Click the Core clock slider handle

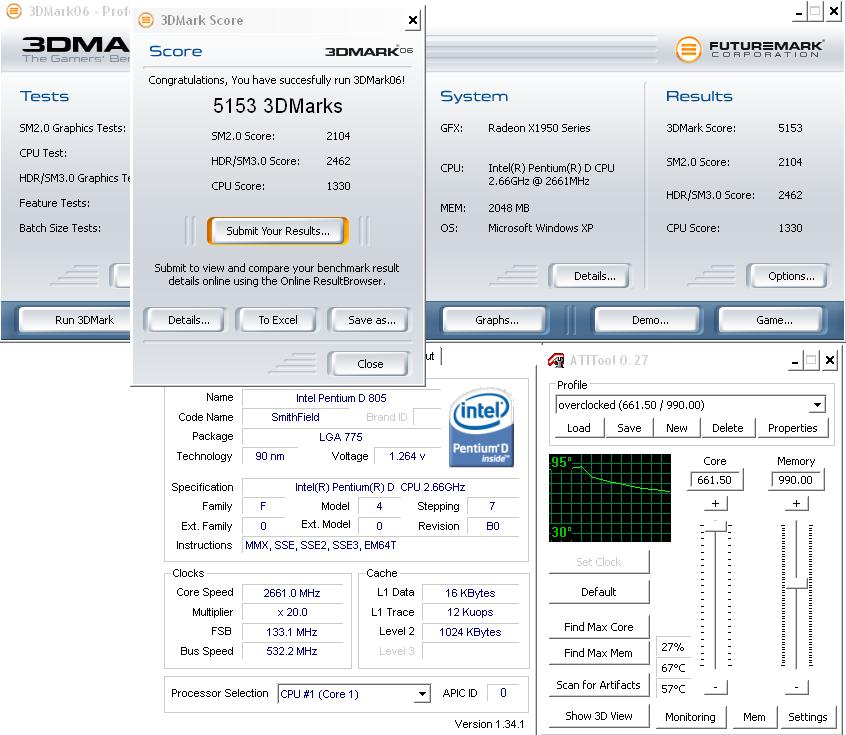point(716,526)
